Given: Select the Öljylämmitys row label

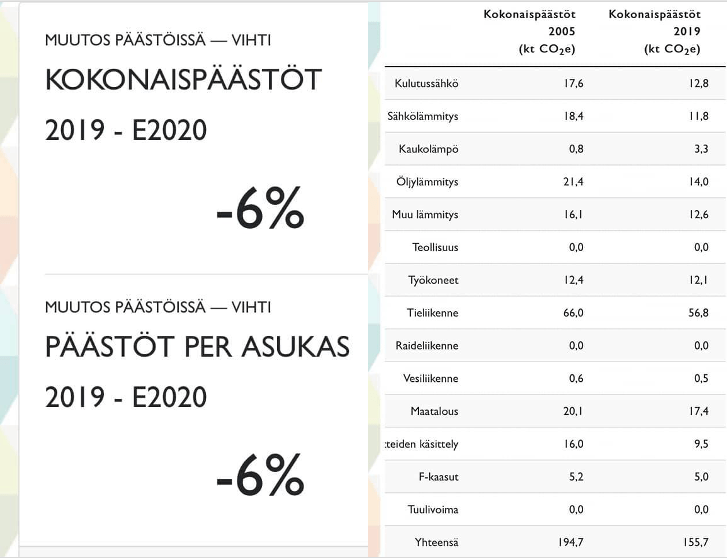Looking at the screenshot, I should click(428, 182).
